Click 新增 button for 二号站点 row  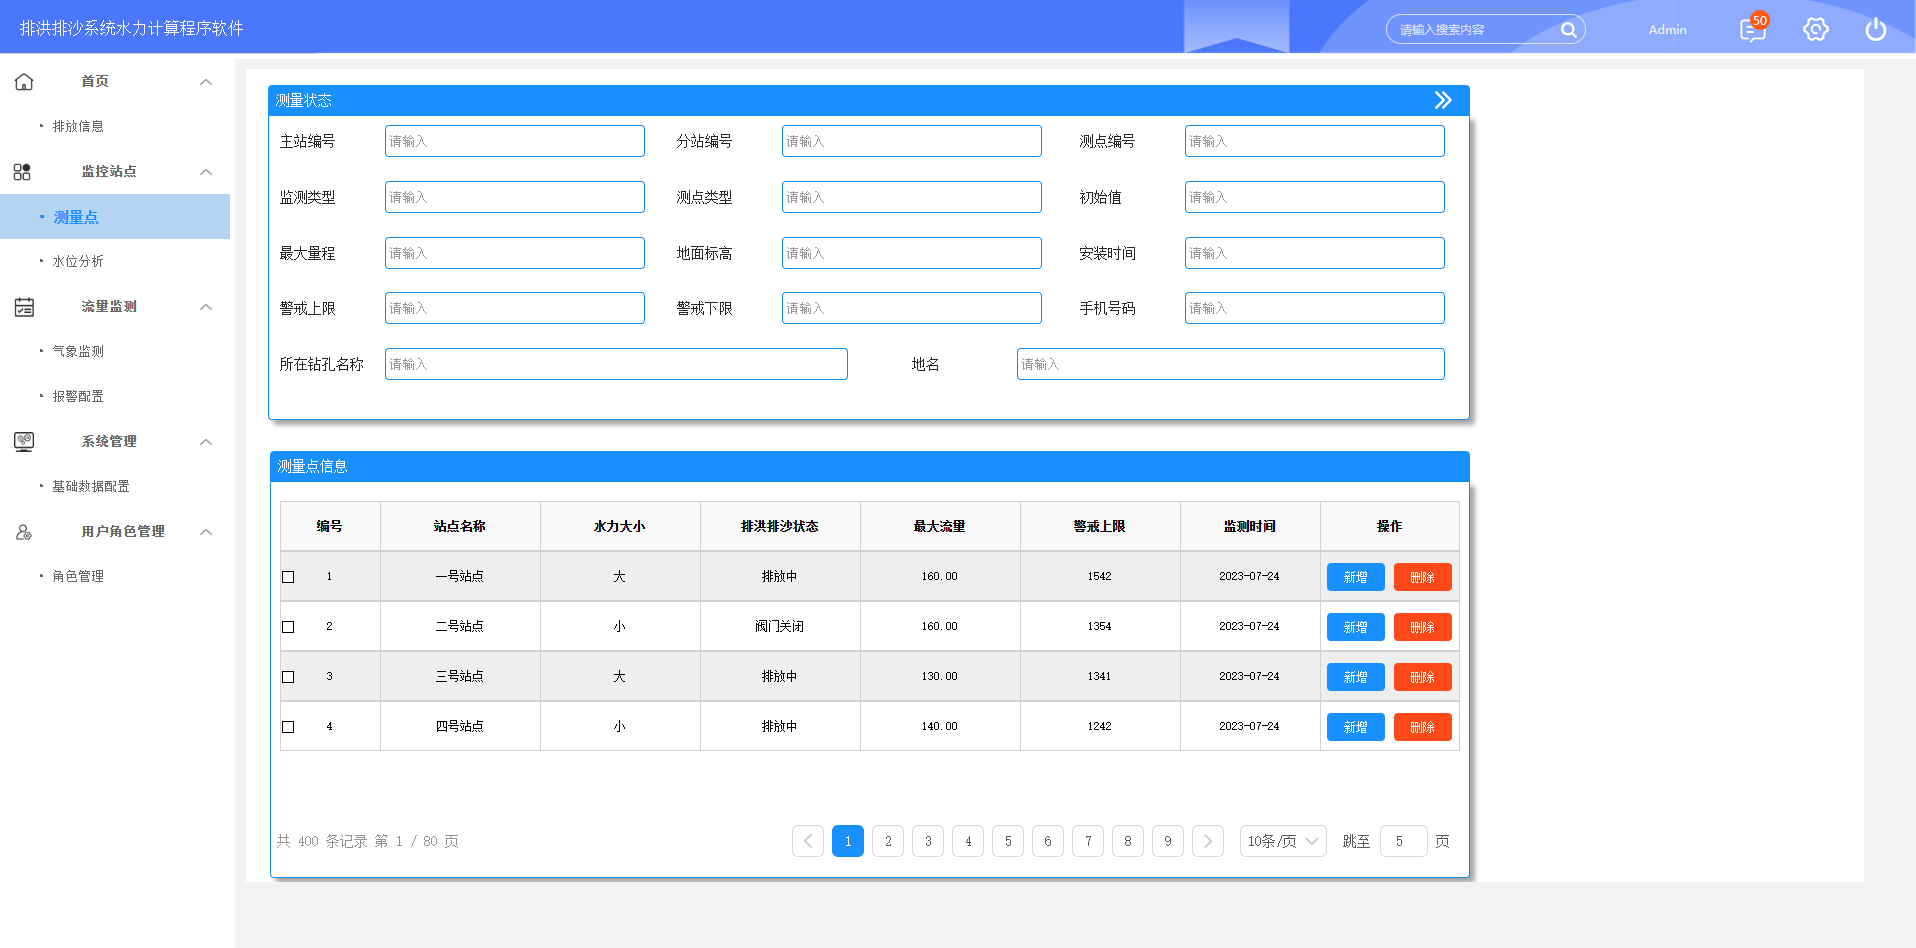click(x=1356, y=627)
